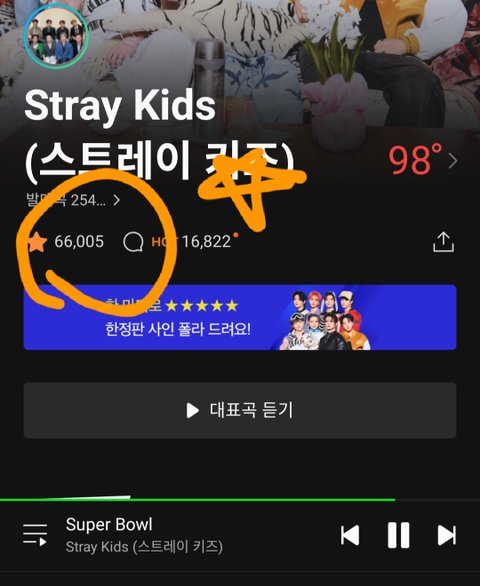View the 66,005 fan count
The width and height of the screenshot is (480, 586).
click(79, 242)
